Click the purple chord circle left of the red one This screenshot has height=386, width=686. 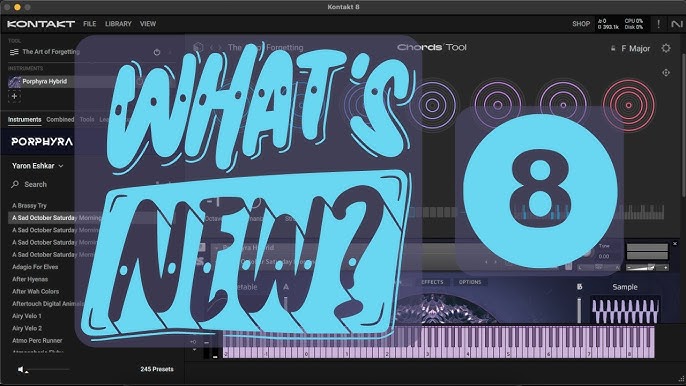coord(563,105)
